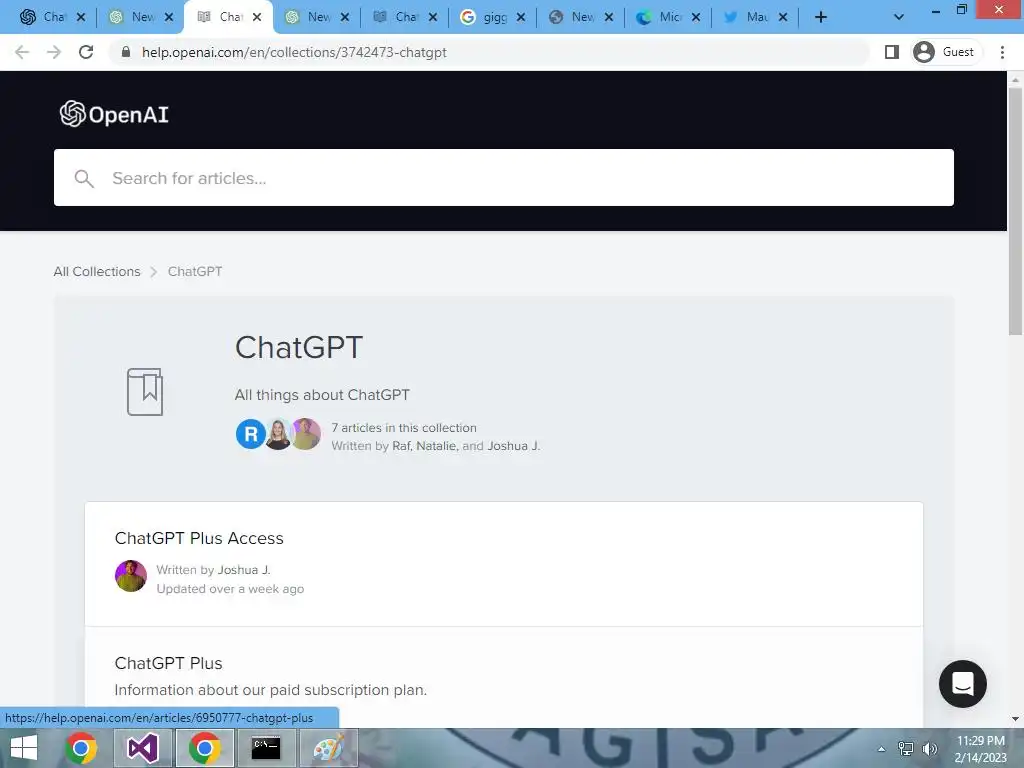Click the magnifier icon in search bar
The width and height of the screenshot is (1024, 768).
(84, 178)
